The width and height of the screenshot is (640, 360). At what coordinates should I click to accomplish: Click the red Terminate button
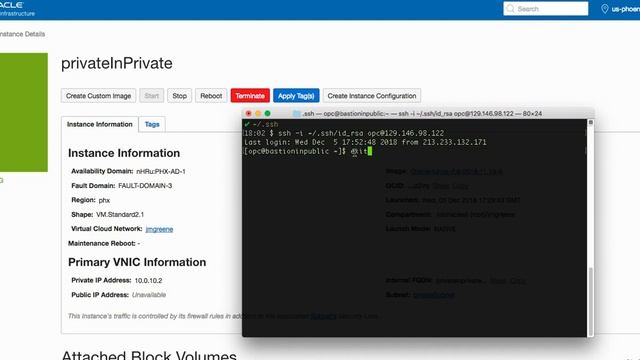[250, 96]
